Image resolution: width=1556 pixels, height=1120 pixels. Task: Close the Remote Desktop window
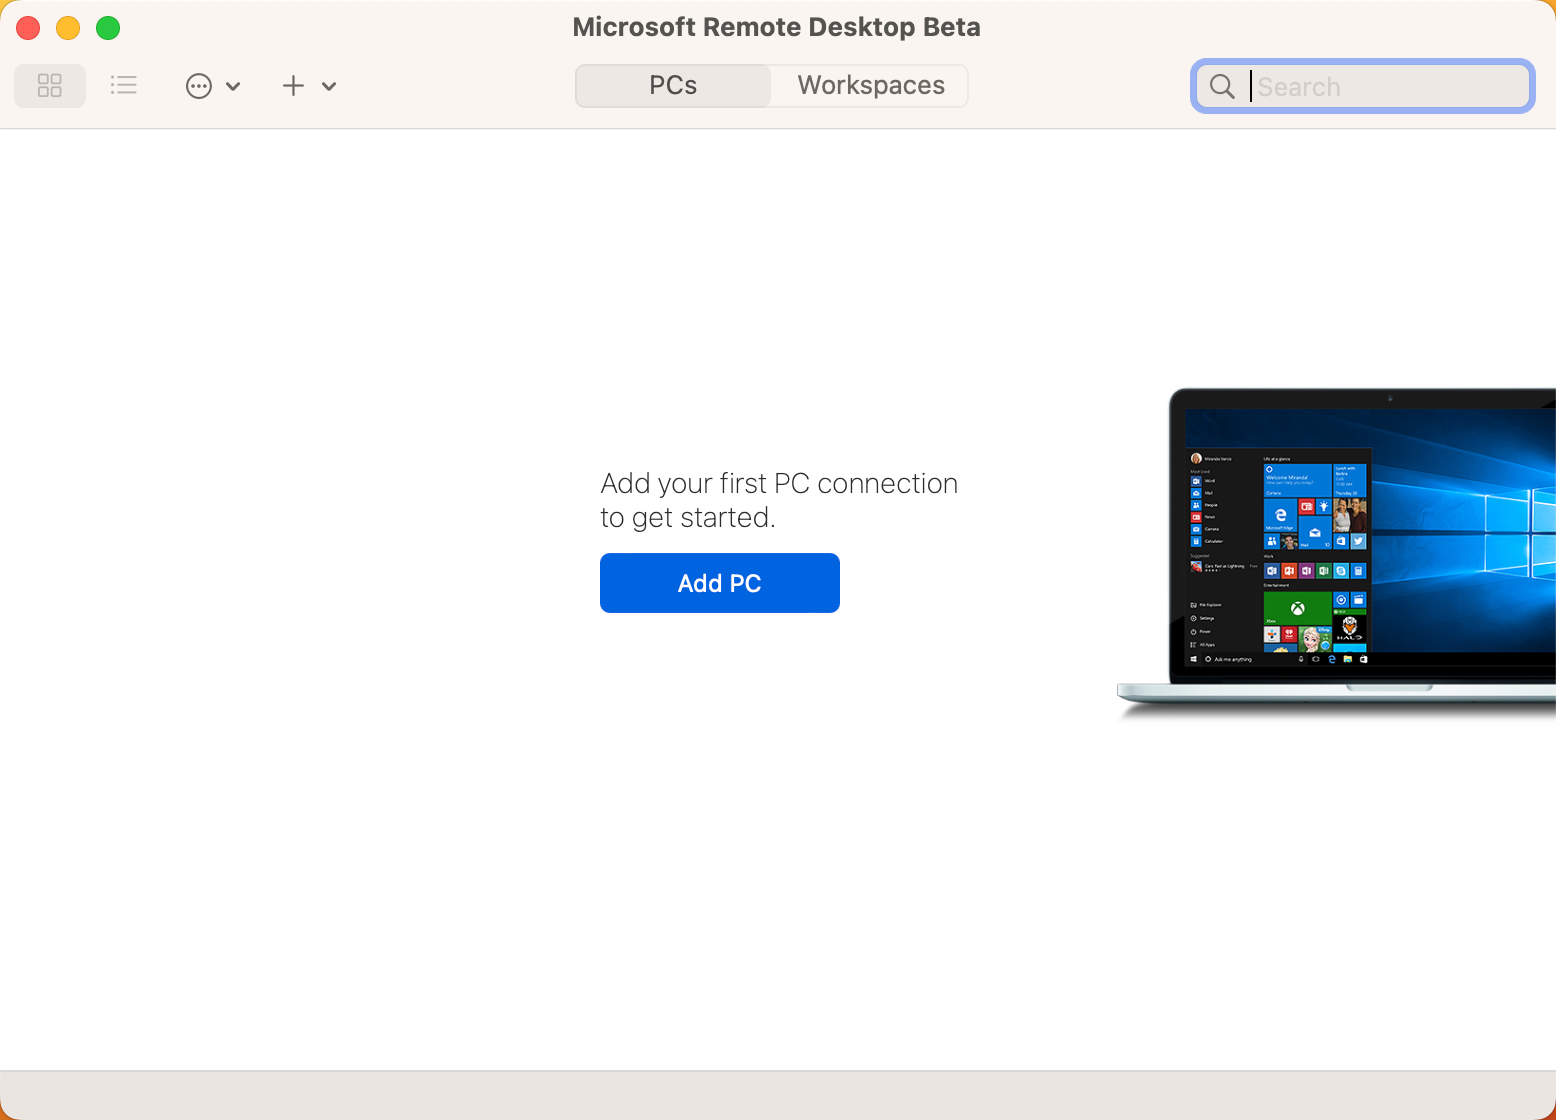tap(28, 28)
